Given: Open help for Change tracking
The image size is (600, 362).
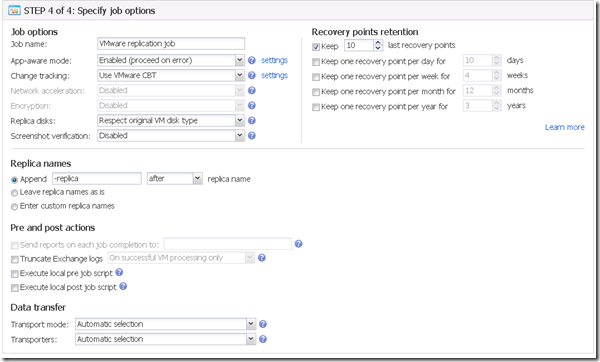Looking at the screenshot, I should [x=251, y=75].
